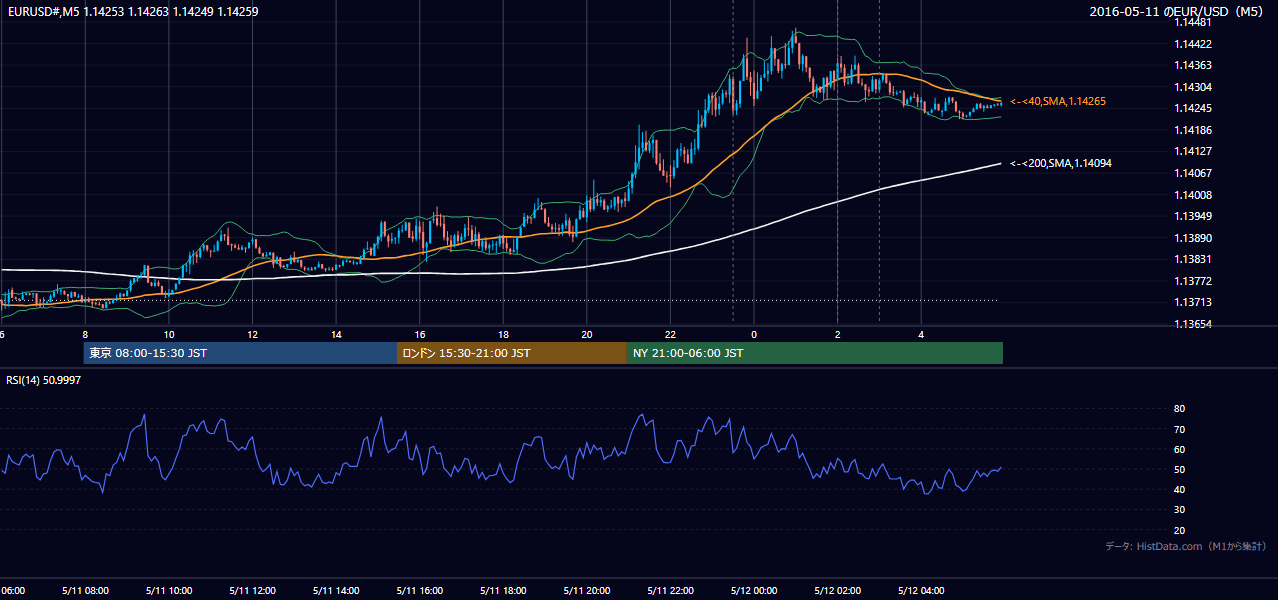The width and height of the screenshot is (1278, 600).
Task: Click price level 1.13654 on axis
Action: (1193, 324)
